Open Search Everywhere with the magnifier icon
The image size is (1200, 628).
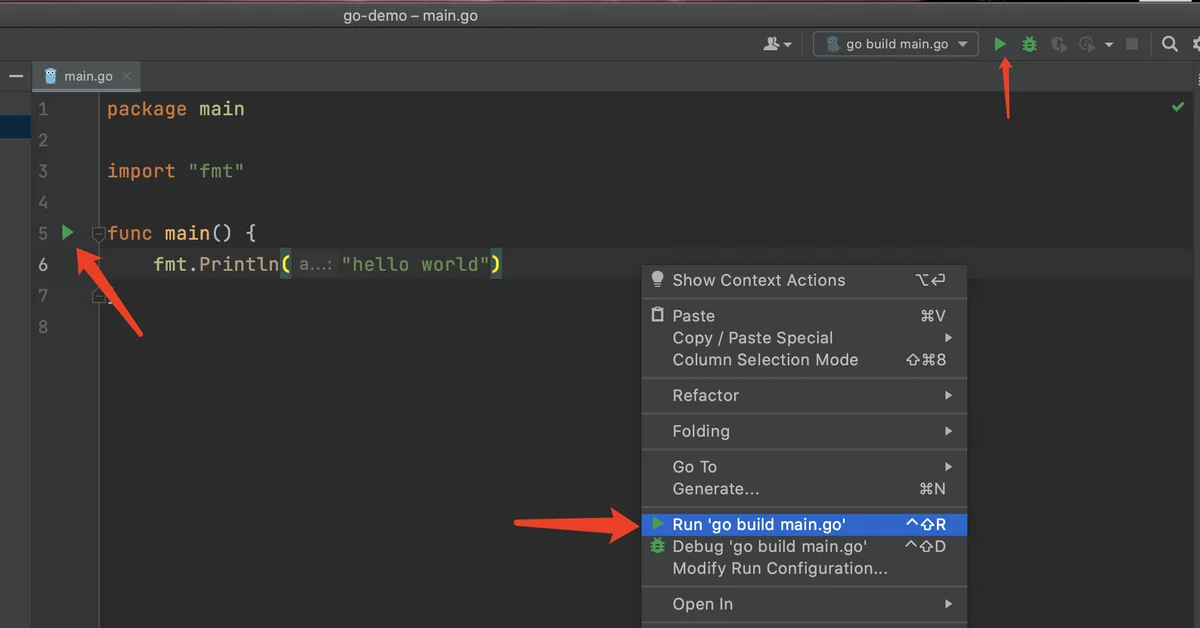(1169, 44)
